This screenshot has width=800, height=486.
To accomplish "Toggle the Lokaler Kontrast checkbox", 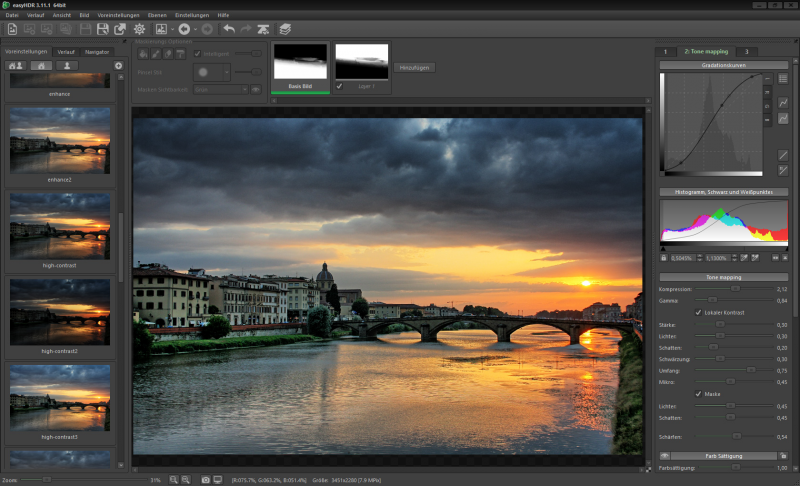I will tap(698, 312).
